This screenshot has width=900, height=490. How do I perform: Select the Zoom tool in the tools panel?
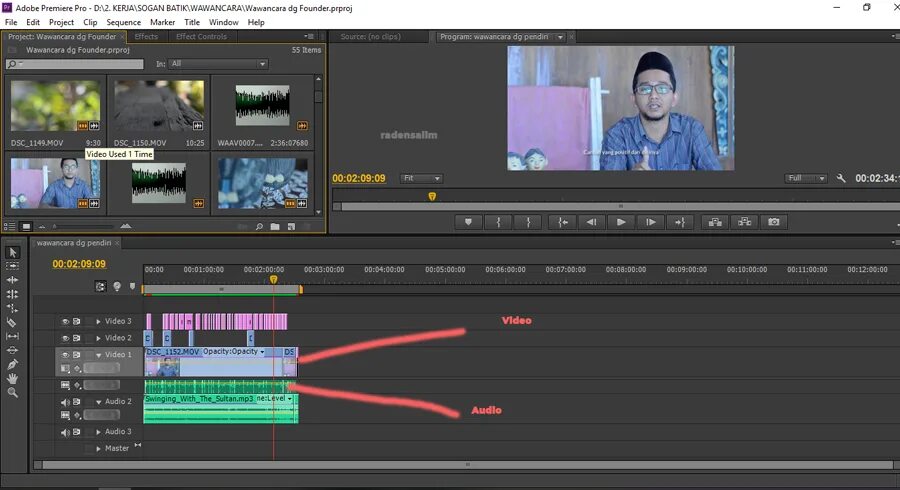click(13, 392)
